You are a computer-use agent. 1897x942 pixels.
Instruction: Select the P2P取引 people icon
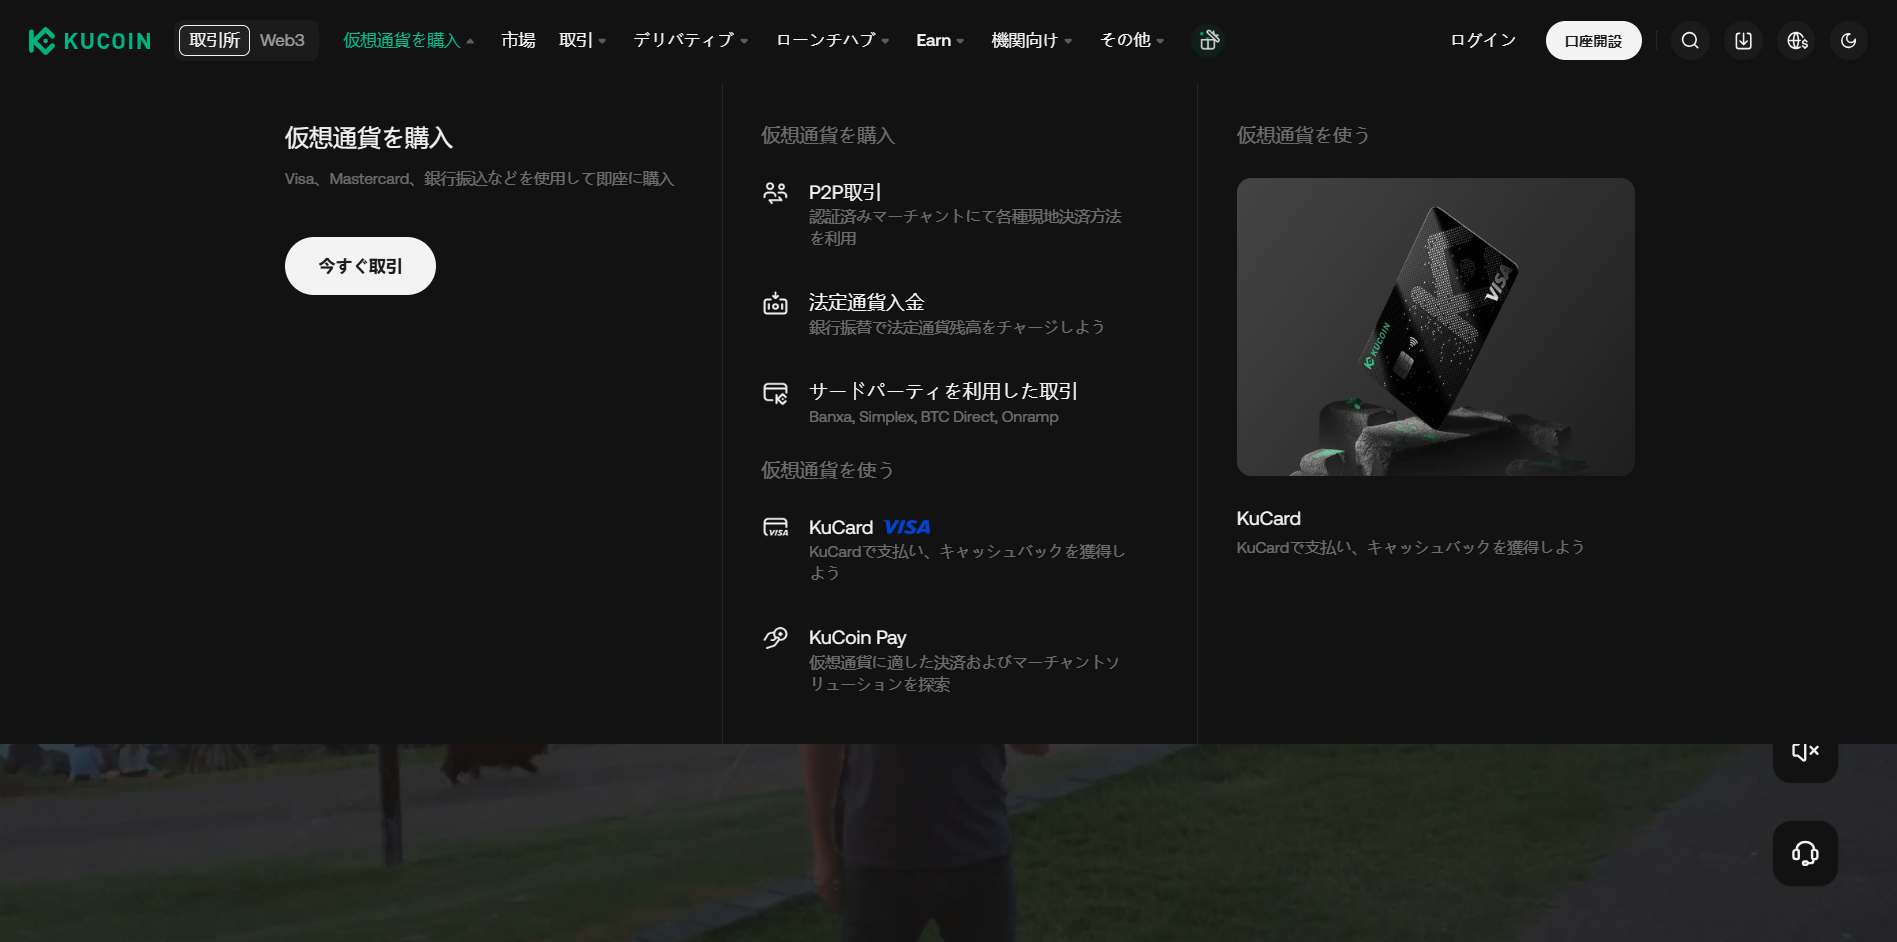776,192
